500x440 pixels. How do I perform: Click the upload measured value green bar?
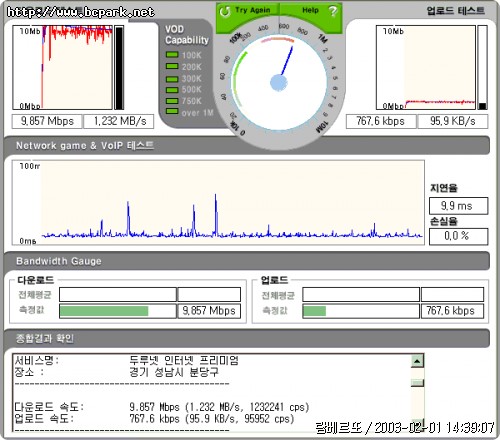coord(315,311)
